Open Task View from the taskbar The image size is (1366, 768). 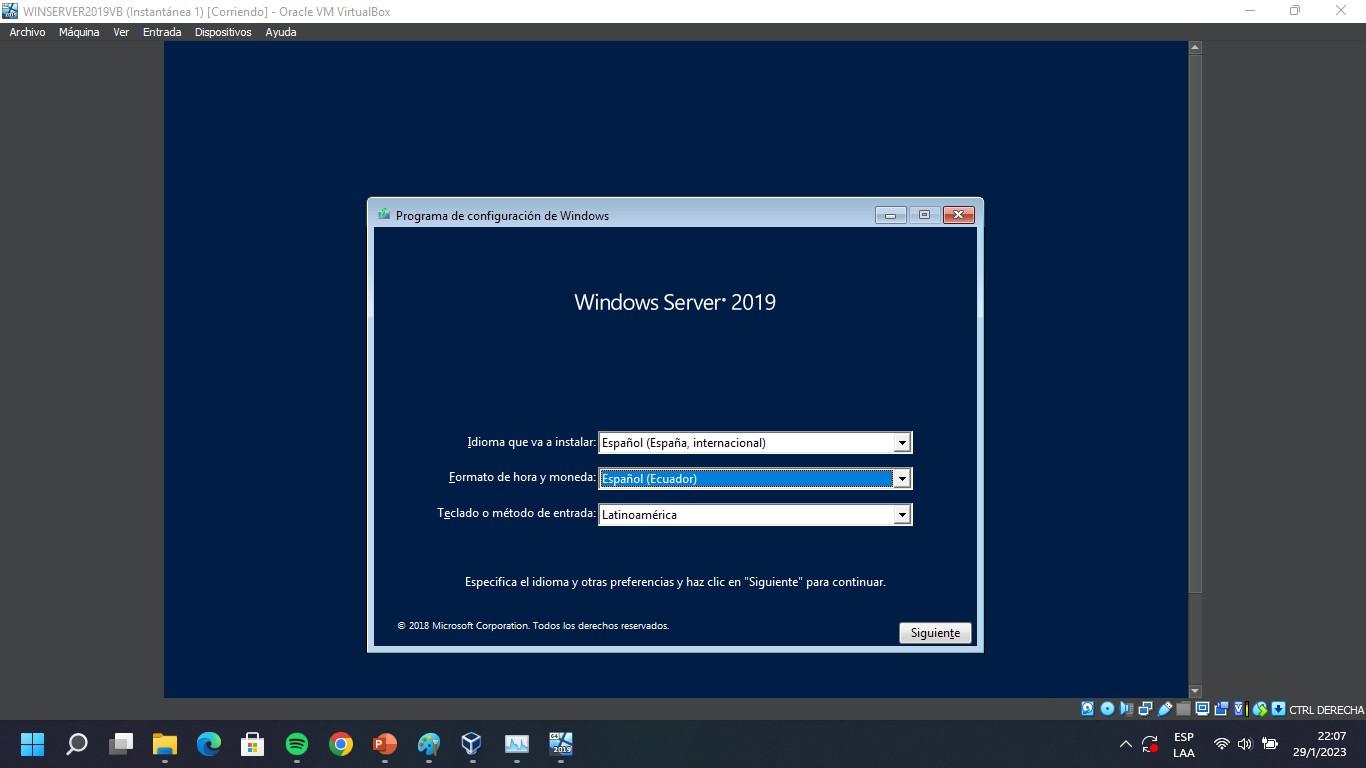click(x=121, y=744)
